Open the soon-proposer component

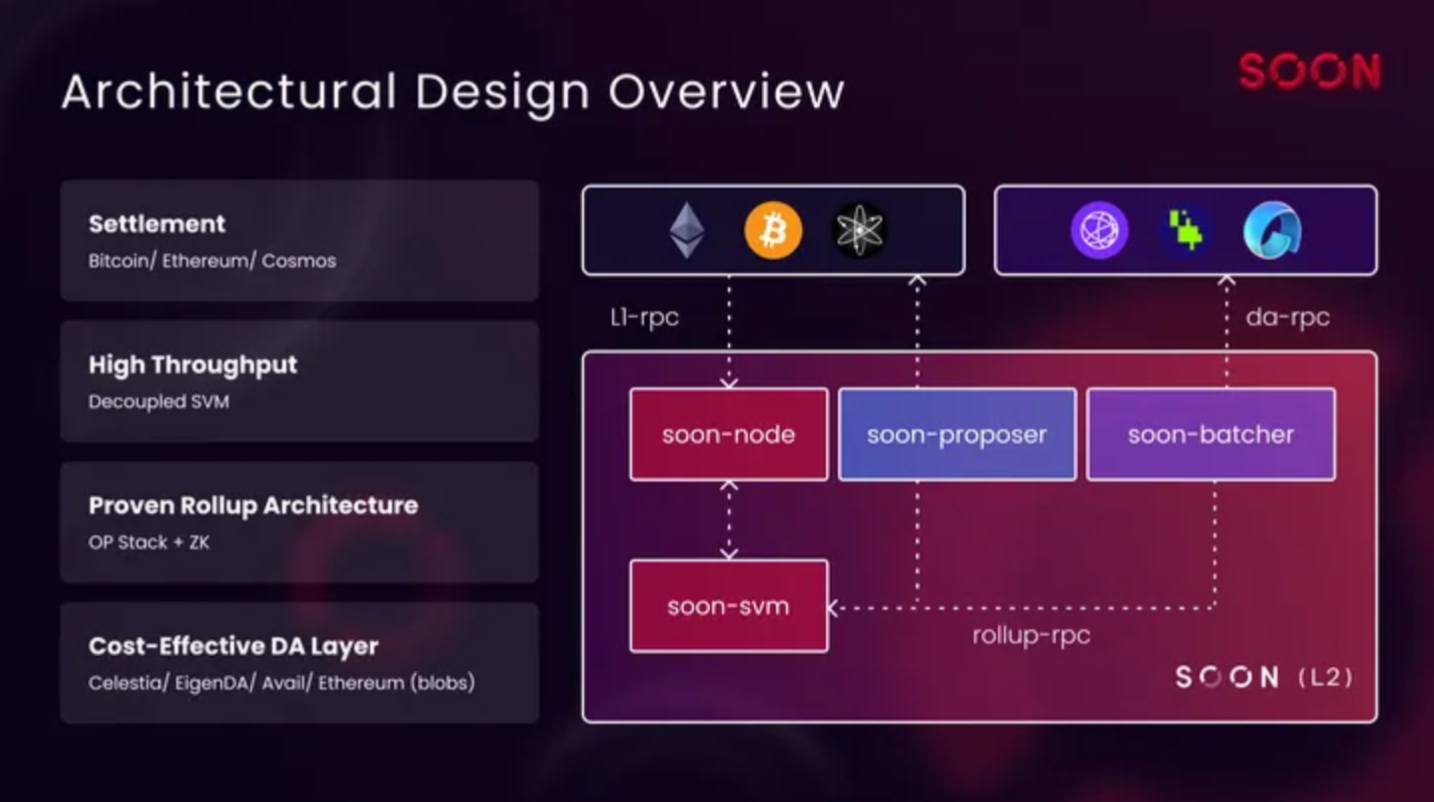(x=957, y=434)
